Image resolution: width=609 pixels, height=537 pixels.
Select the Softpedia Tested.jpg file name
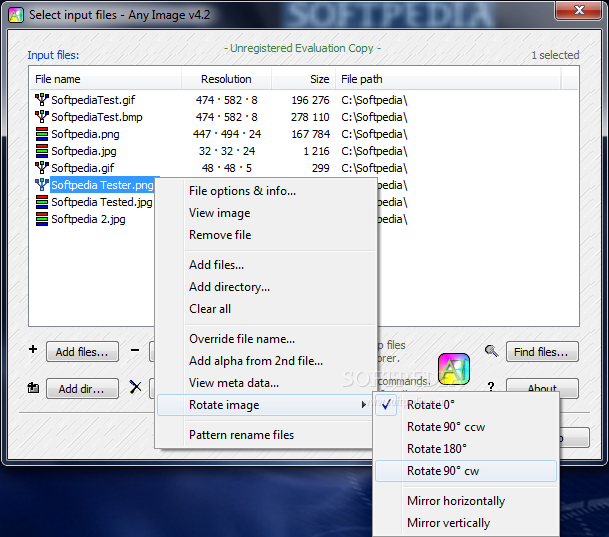(x=102, y=202)
